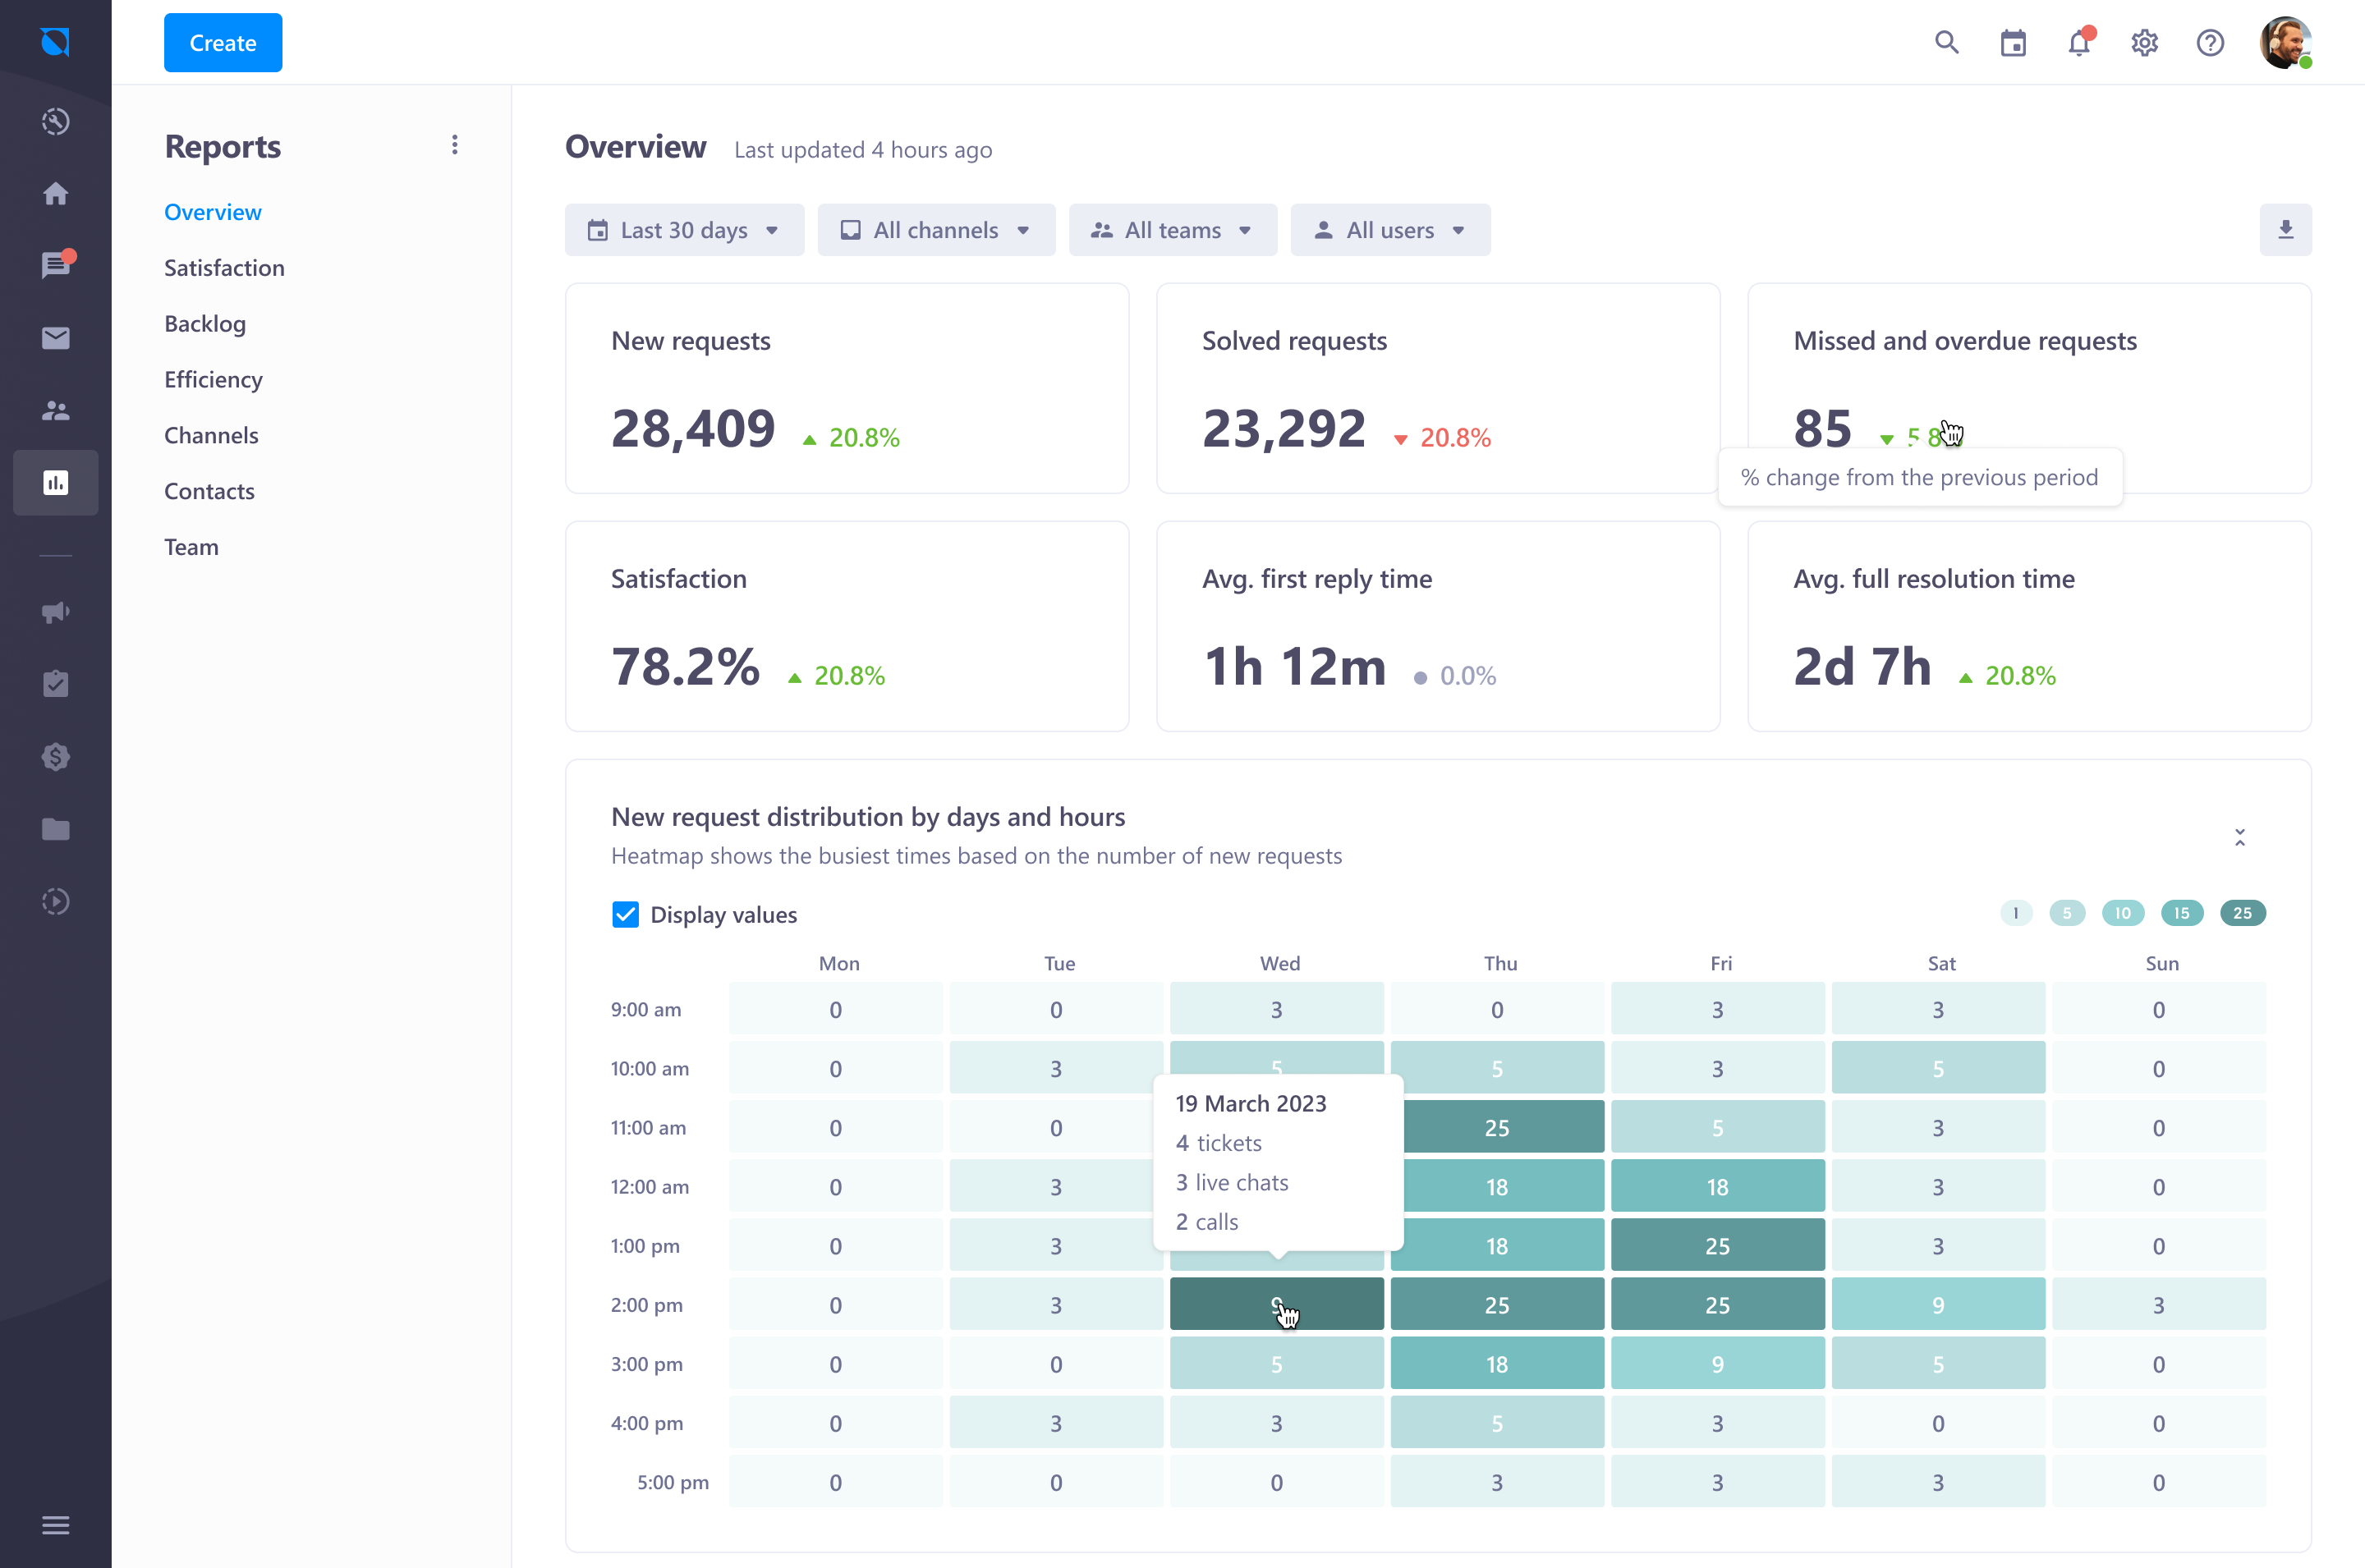This screenshot has width=2365, height=1568.
Task: Click the Search magnifier icon
Action: tap(1947, 40)
